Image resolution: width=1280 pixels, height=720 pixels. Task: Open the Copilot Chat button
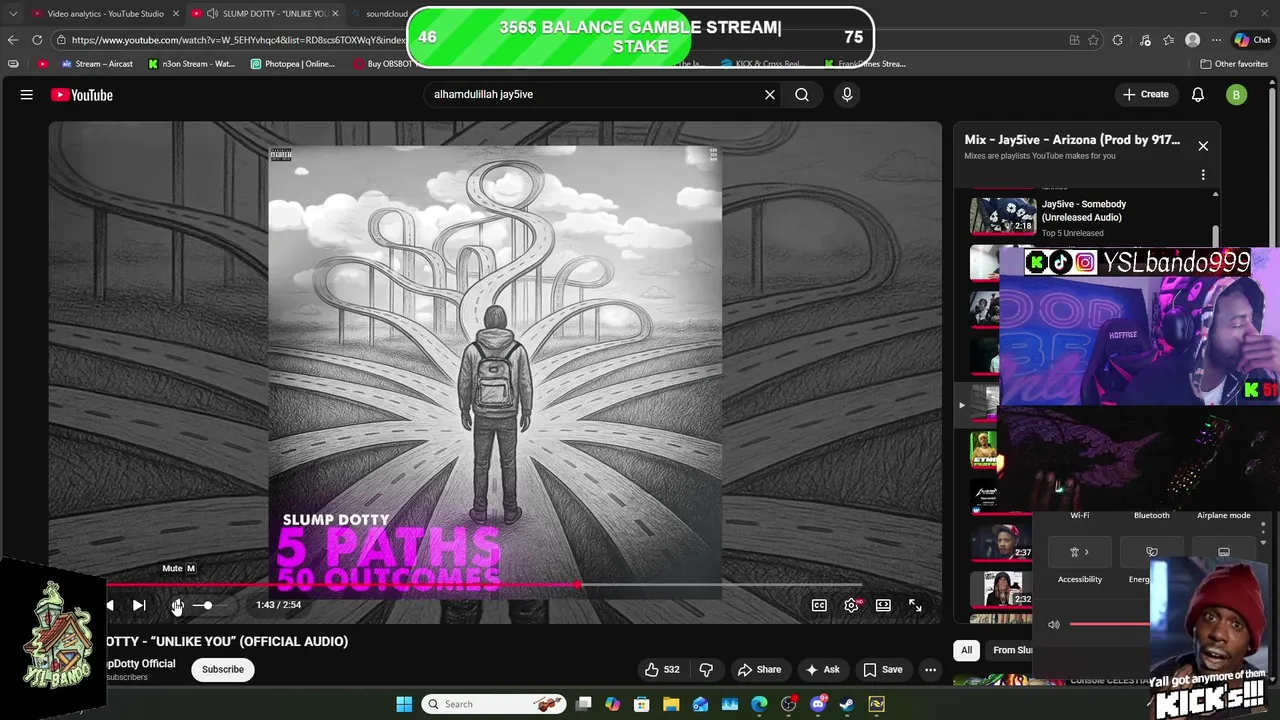click(1252, 40)
